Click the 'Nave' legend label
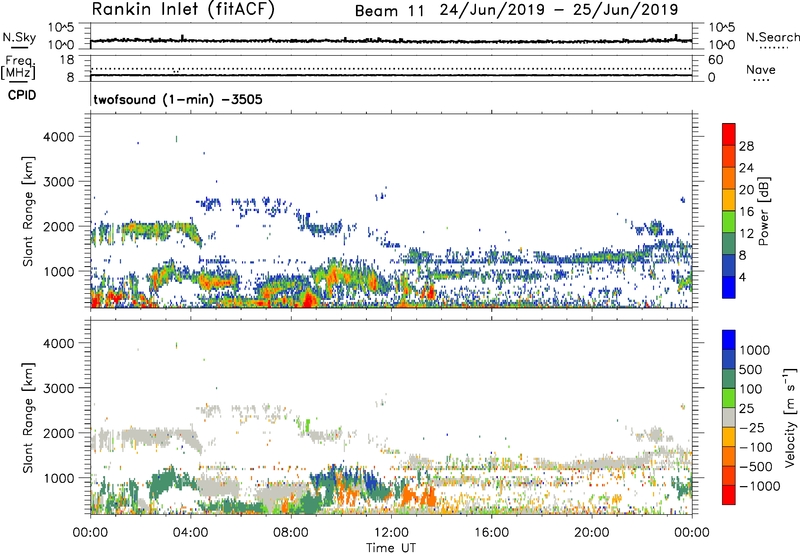800x554 pixels. tap(761, 70)
